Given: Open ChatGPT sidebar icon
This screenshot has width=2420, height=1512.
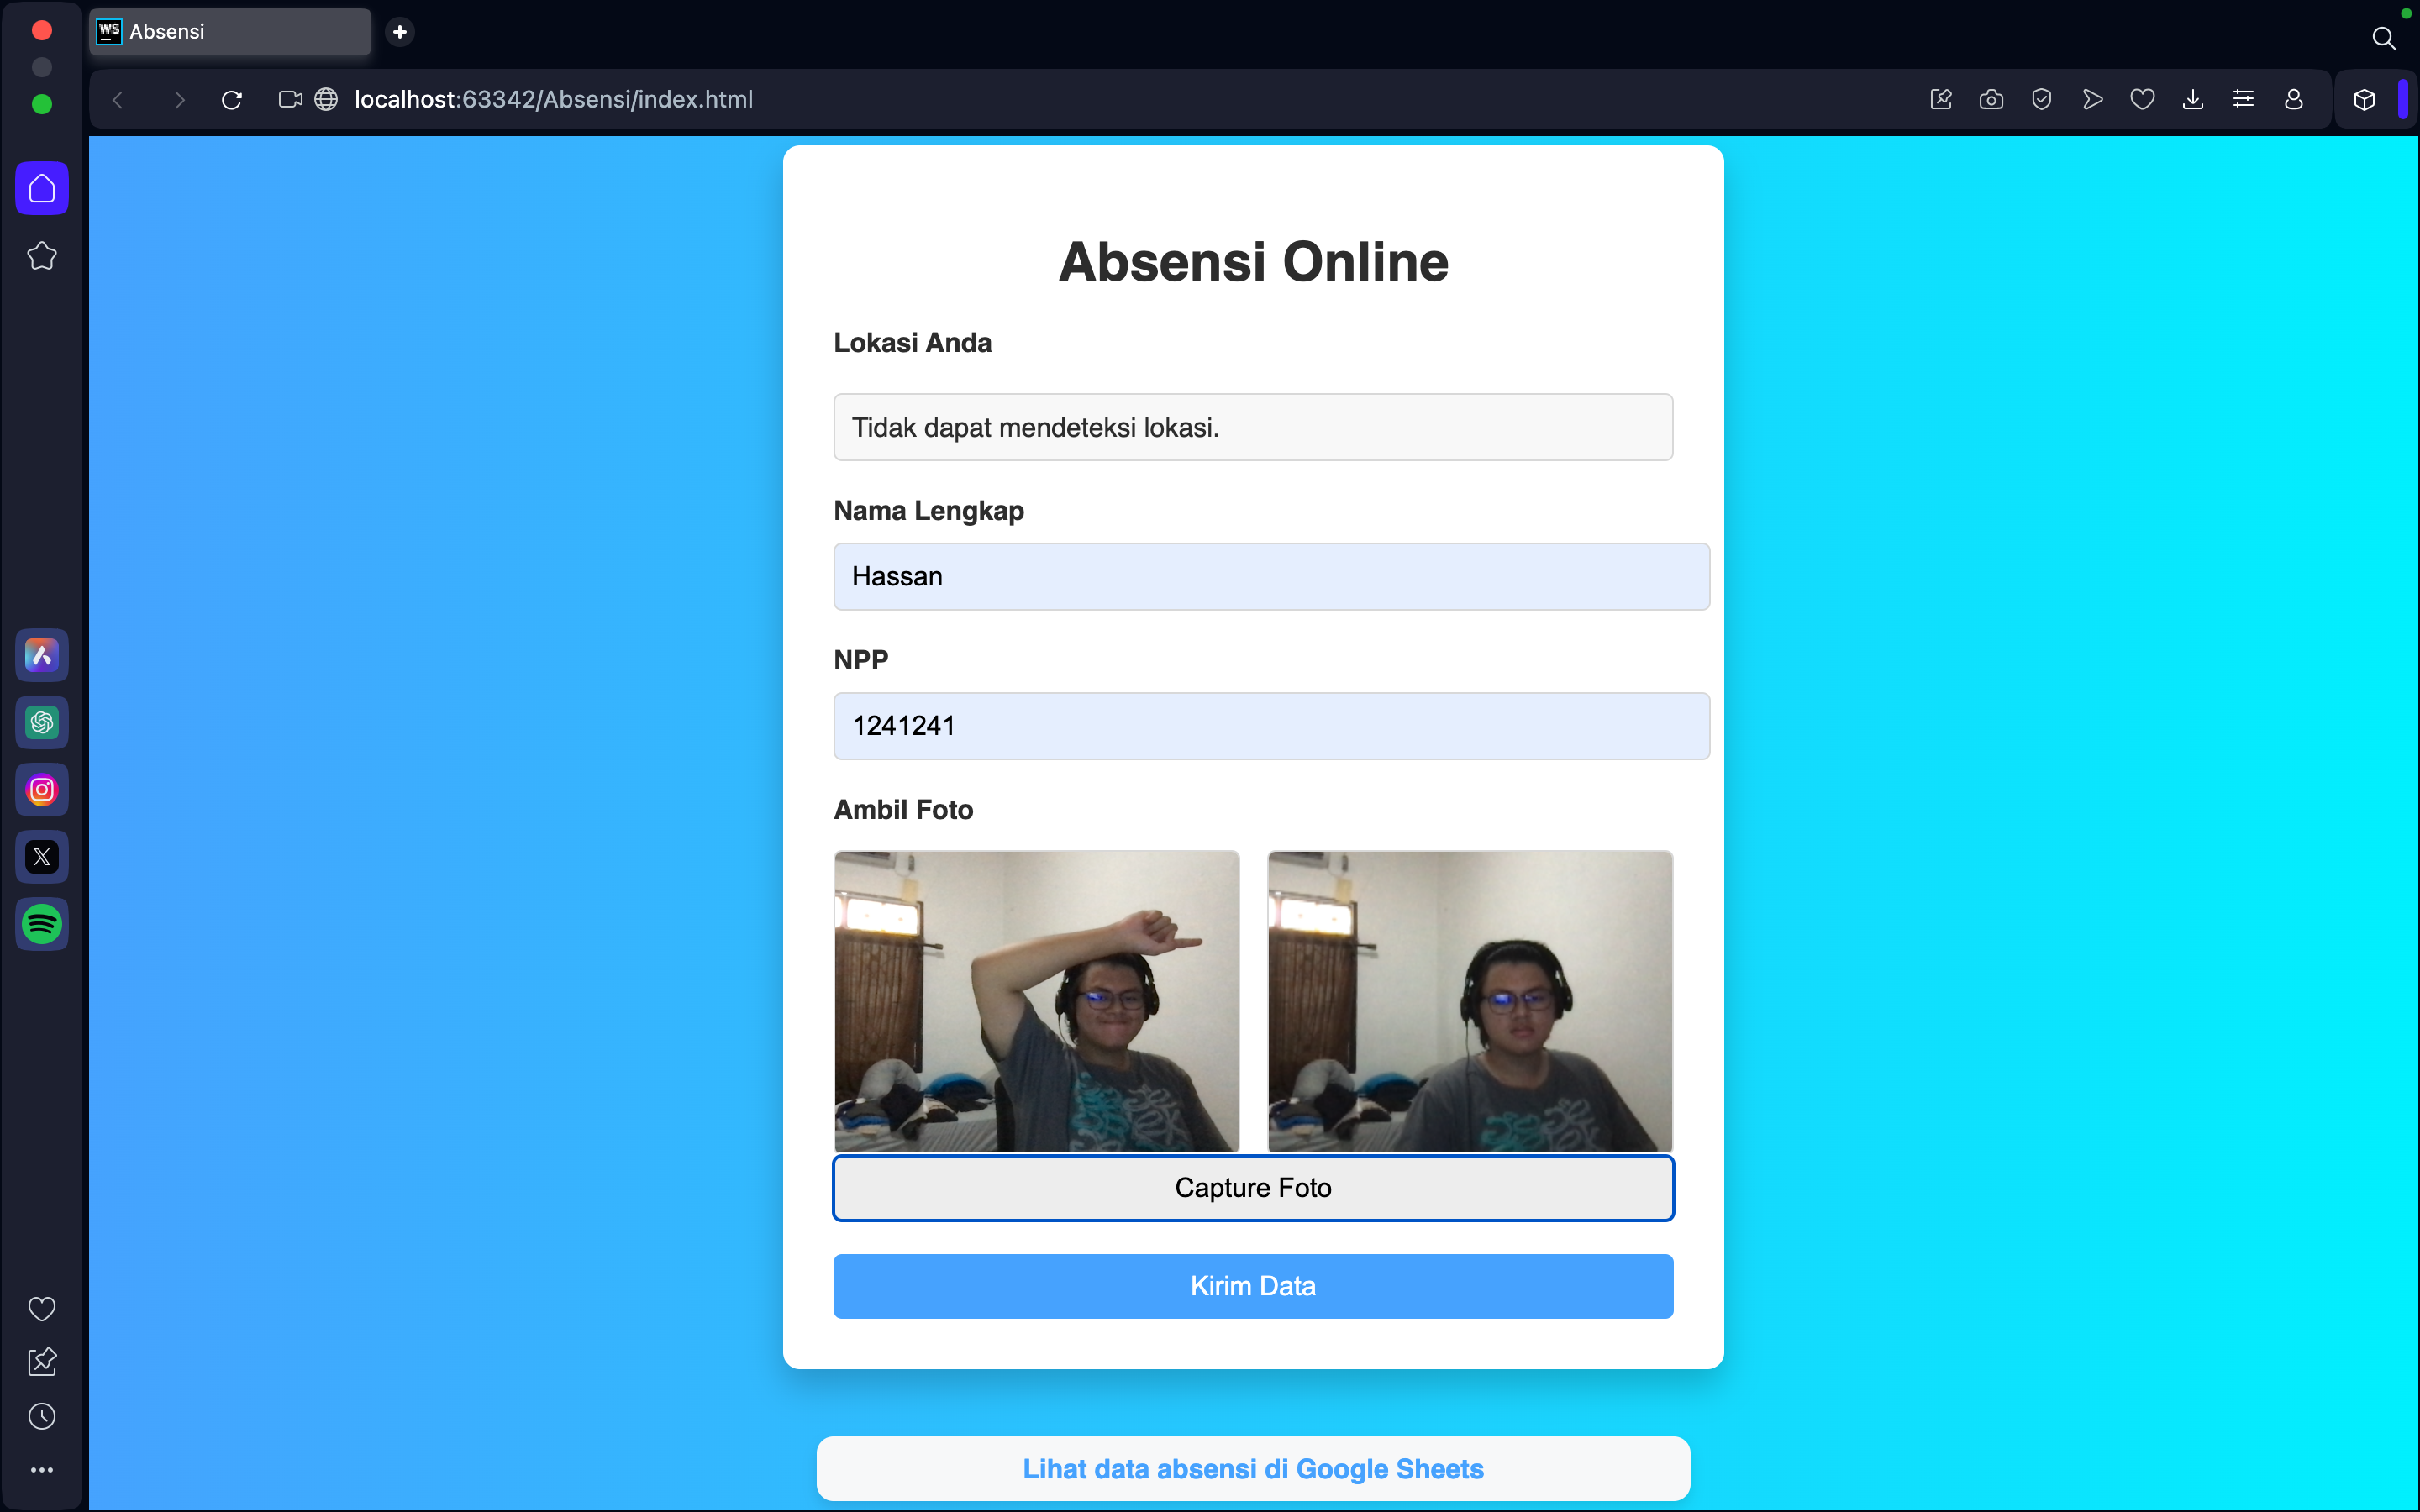Looking at the screenshot, I should [42, 722].
